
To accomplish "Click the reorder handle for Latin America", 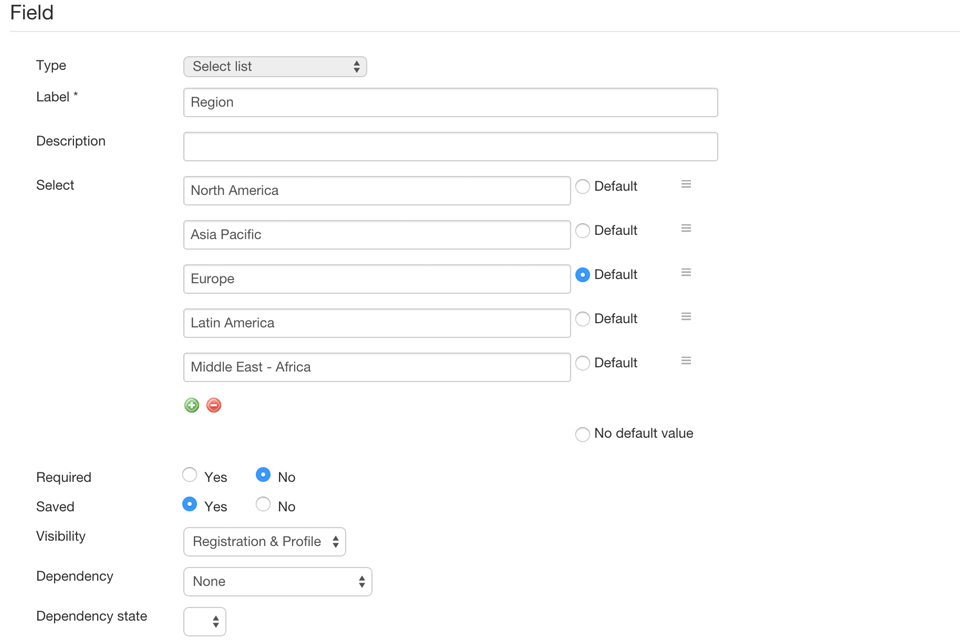I will pyautogui.click(x=686, y=317).
